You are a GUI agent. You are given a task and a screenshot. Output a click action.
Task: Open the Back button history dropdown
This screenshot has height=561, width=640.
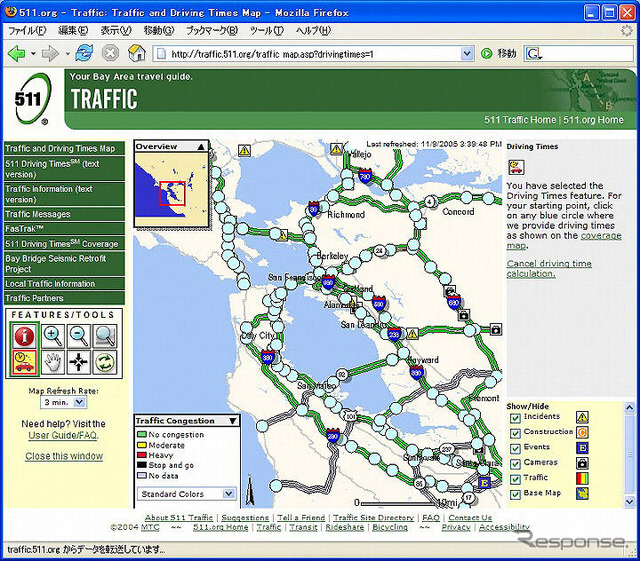[33, 53]
